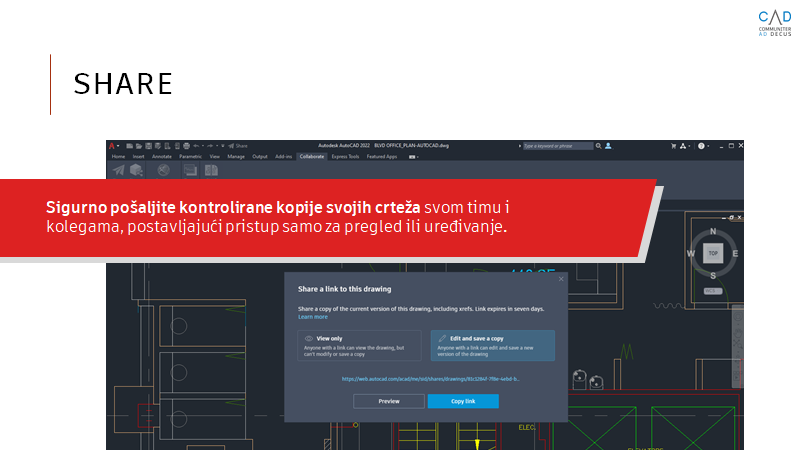Open the Insert ribbon tab
This screenshot has height=450, width=800.
click(138, 157)
